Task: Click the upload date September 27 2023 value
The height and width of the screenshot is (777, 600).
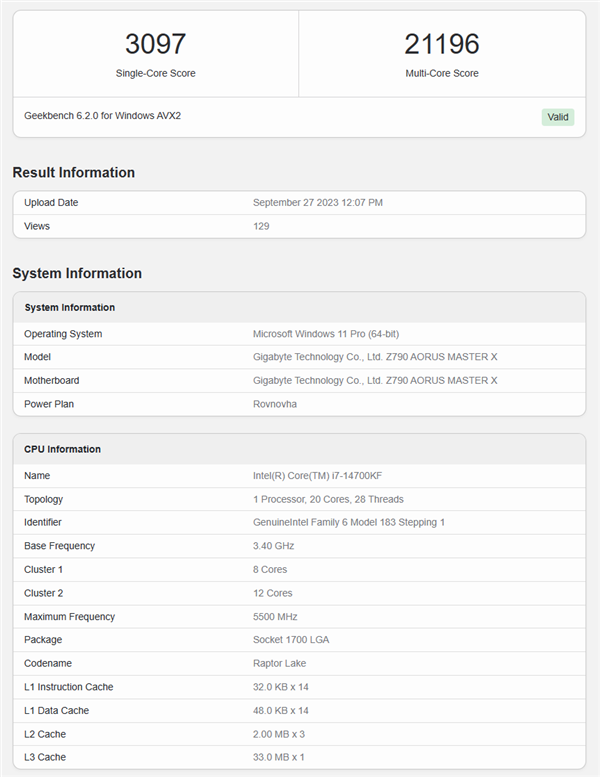Action: pos(317,203)
